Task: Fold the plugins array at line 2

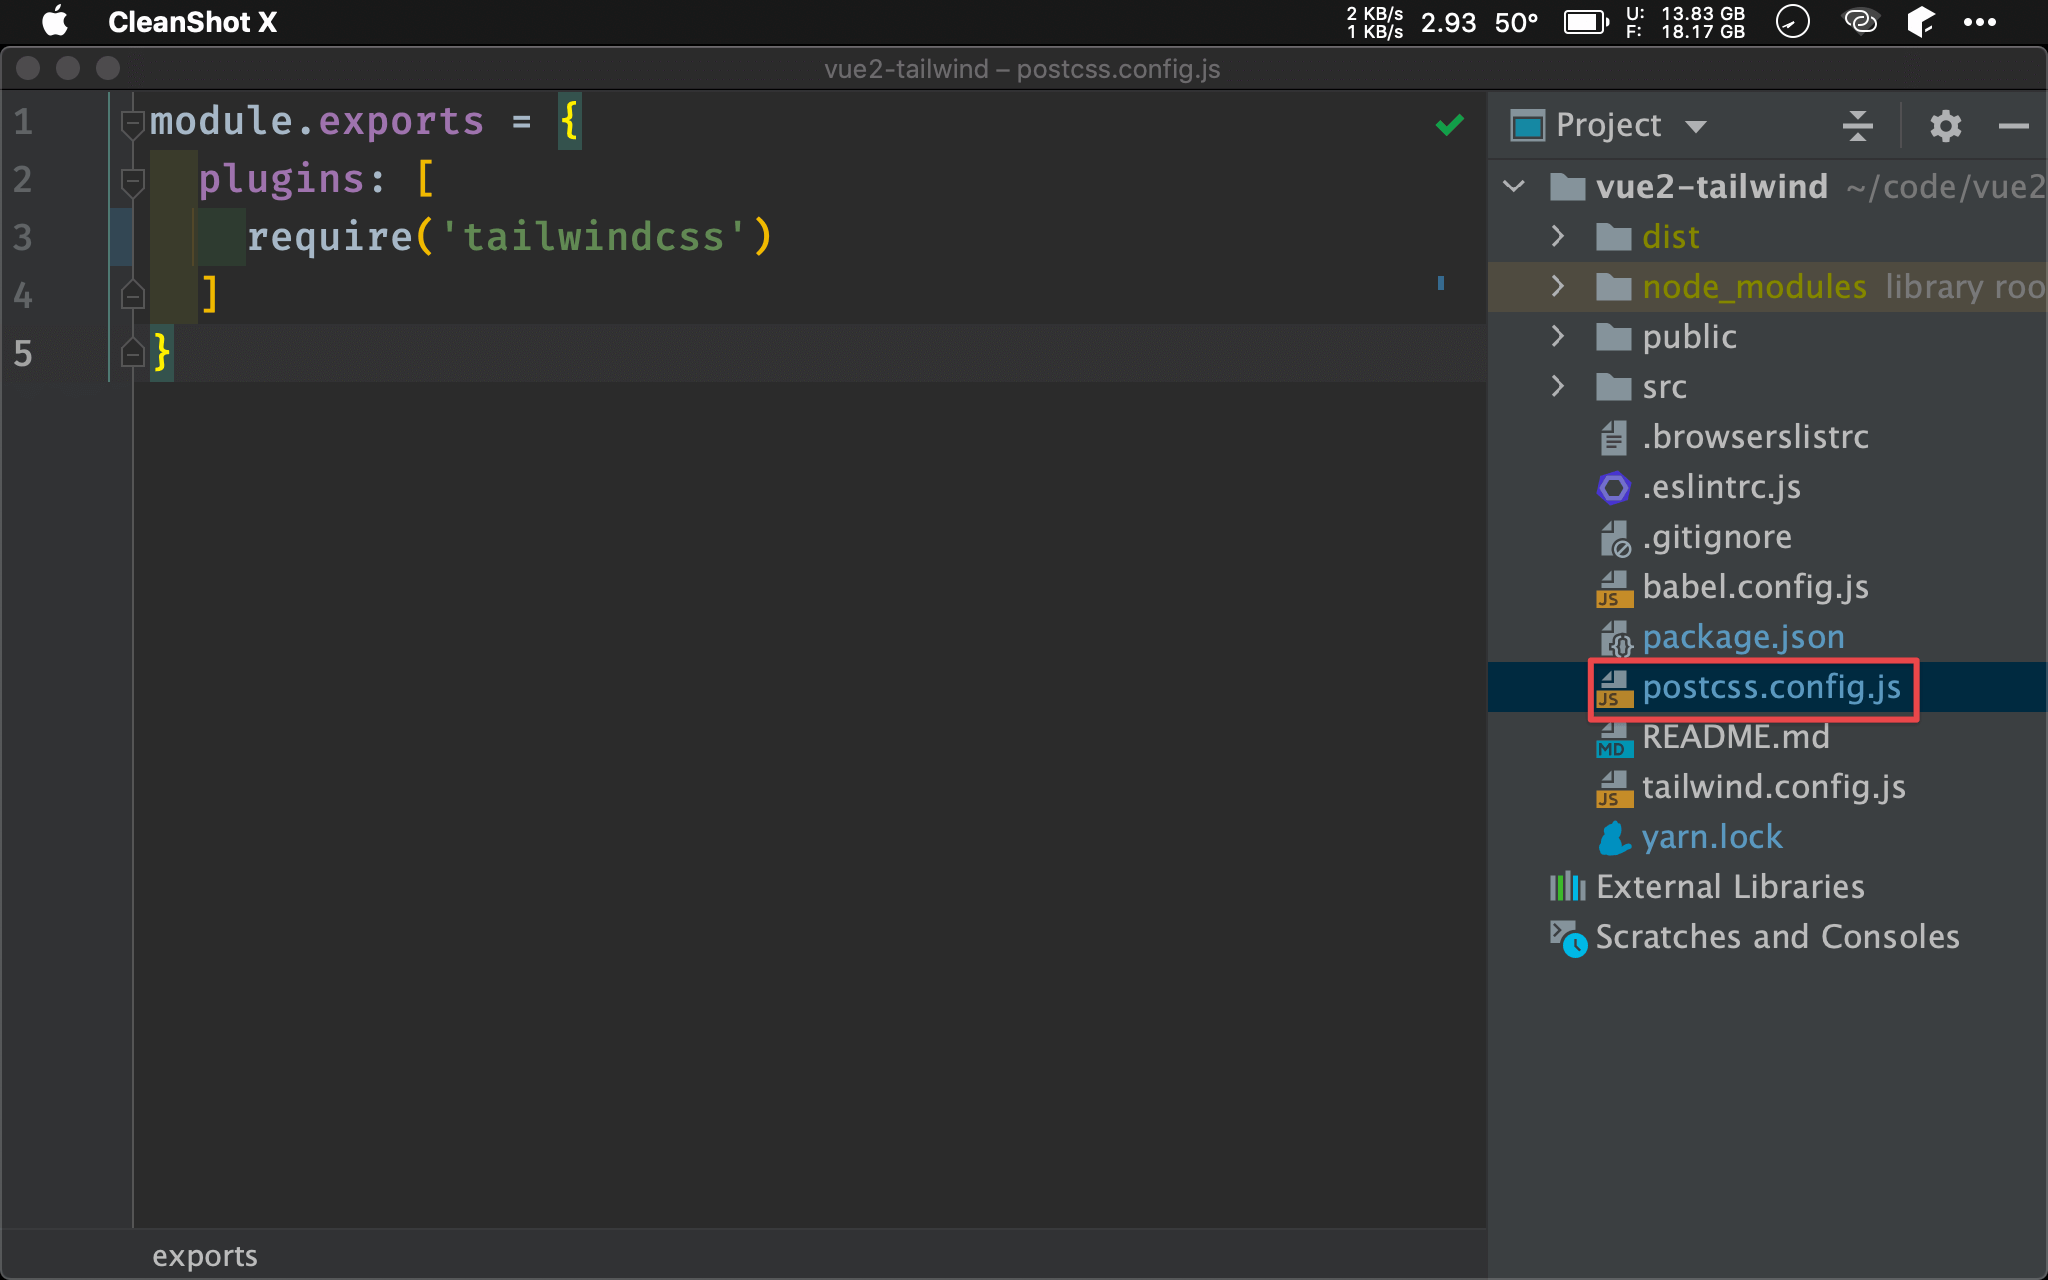Action: (x=132, y=182)
